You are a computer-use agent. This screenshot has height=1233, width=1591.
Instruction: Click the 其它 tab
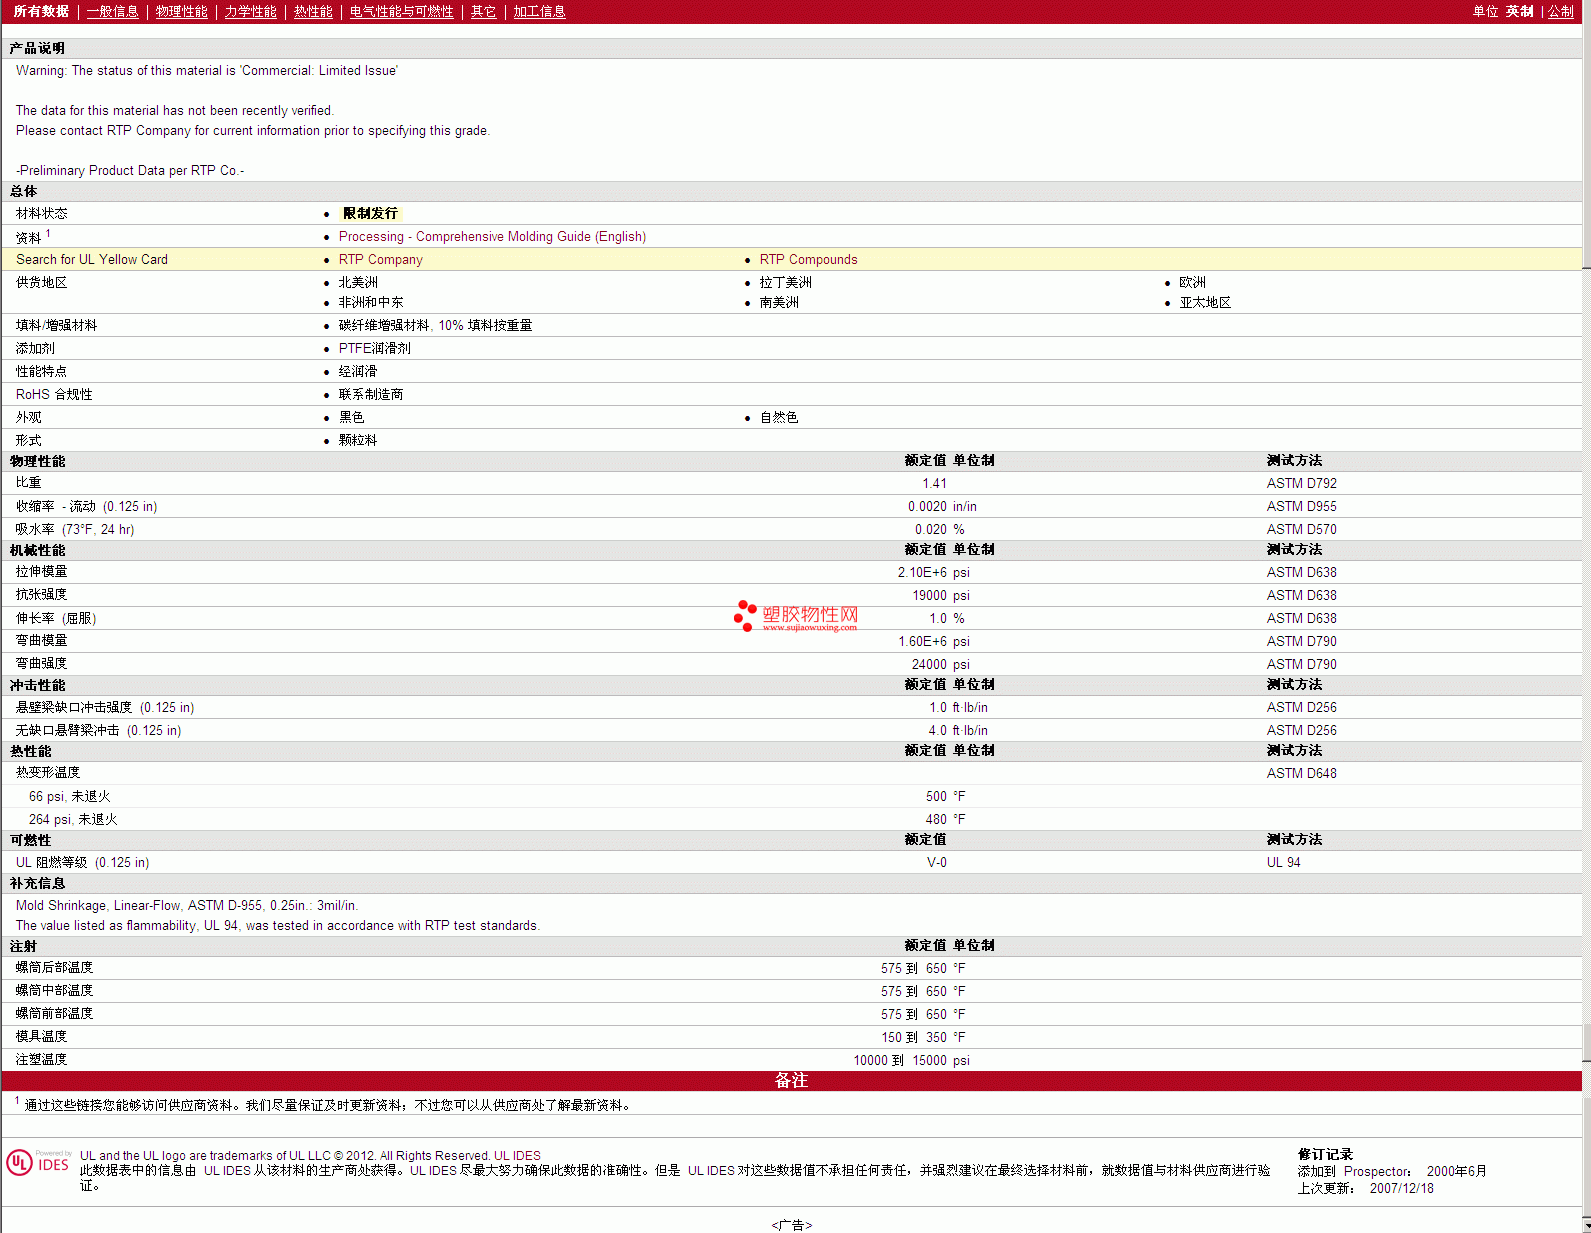pyautogui.click(x=483, y=12)
